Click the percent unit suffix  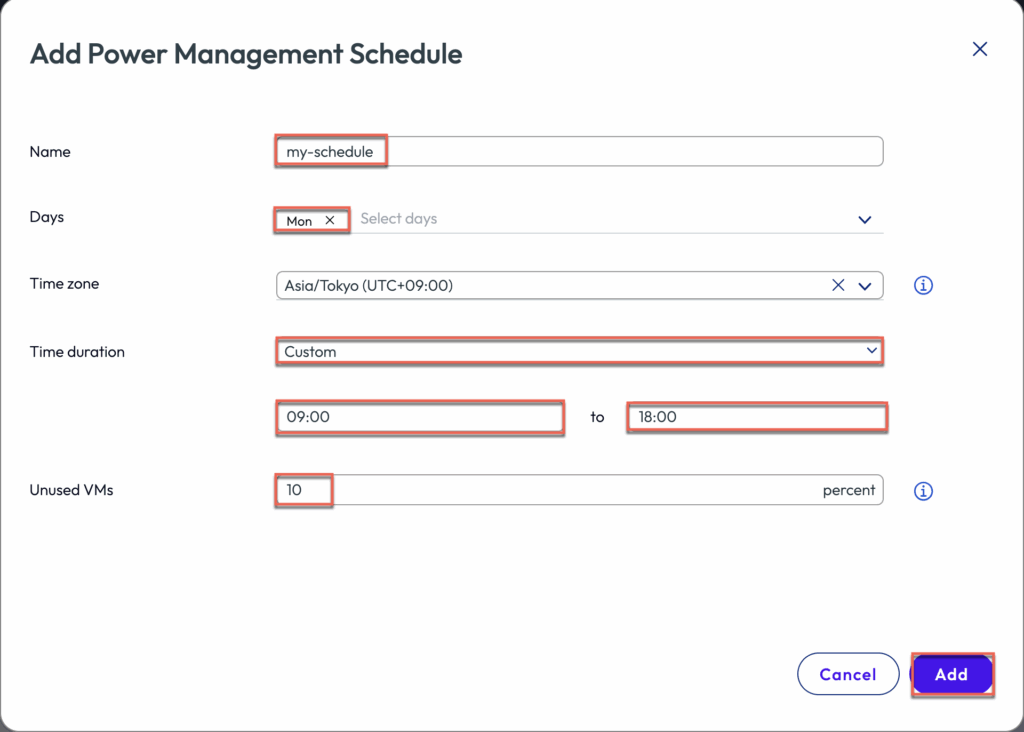pos(848,491)
